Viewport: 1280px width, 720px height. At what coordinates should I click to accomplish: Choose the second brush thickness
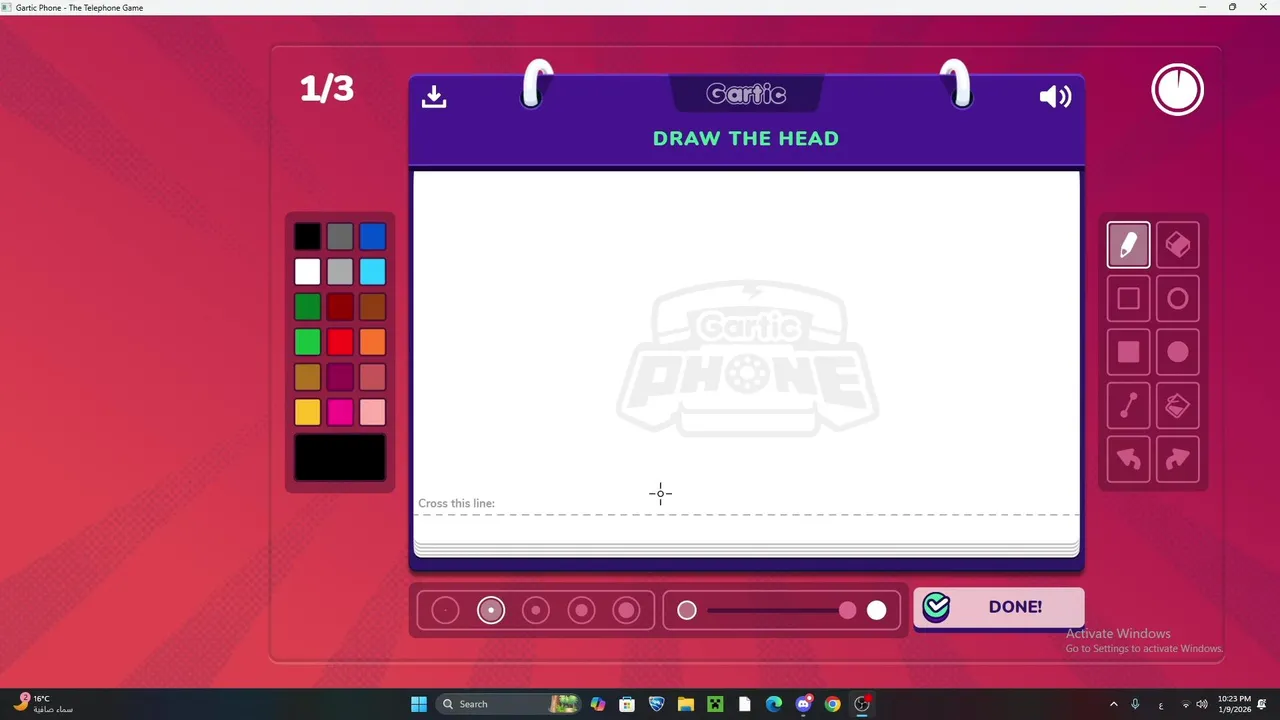click(x=491, y=610)
